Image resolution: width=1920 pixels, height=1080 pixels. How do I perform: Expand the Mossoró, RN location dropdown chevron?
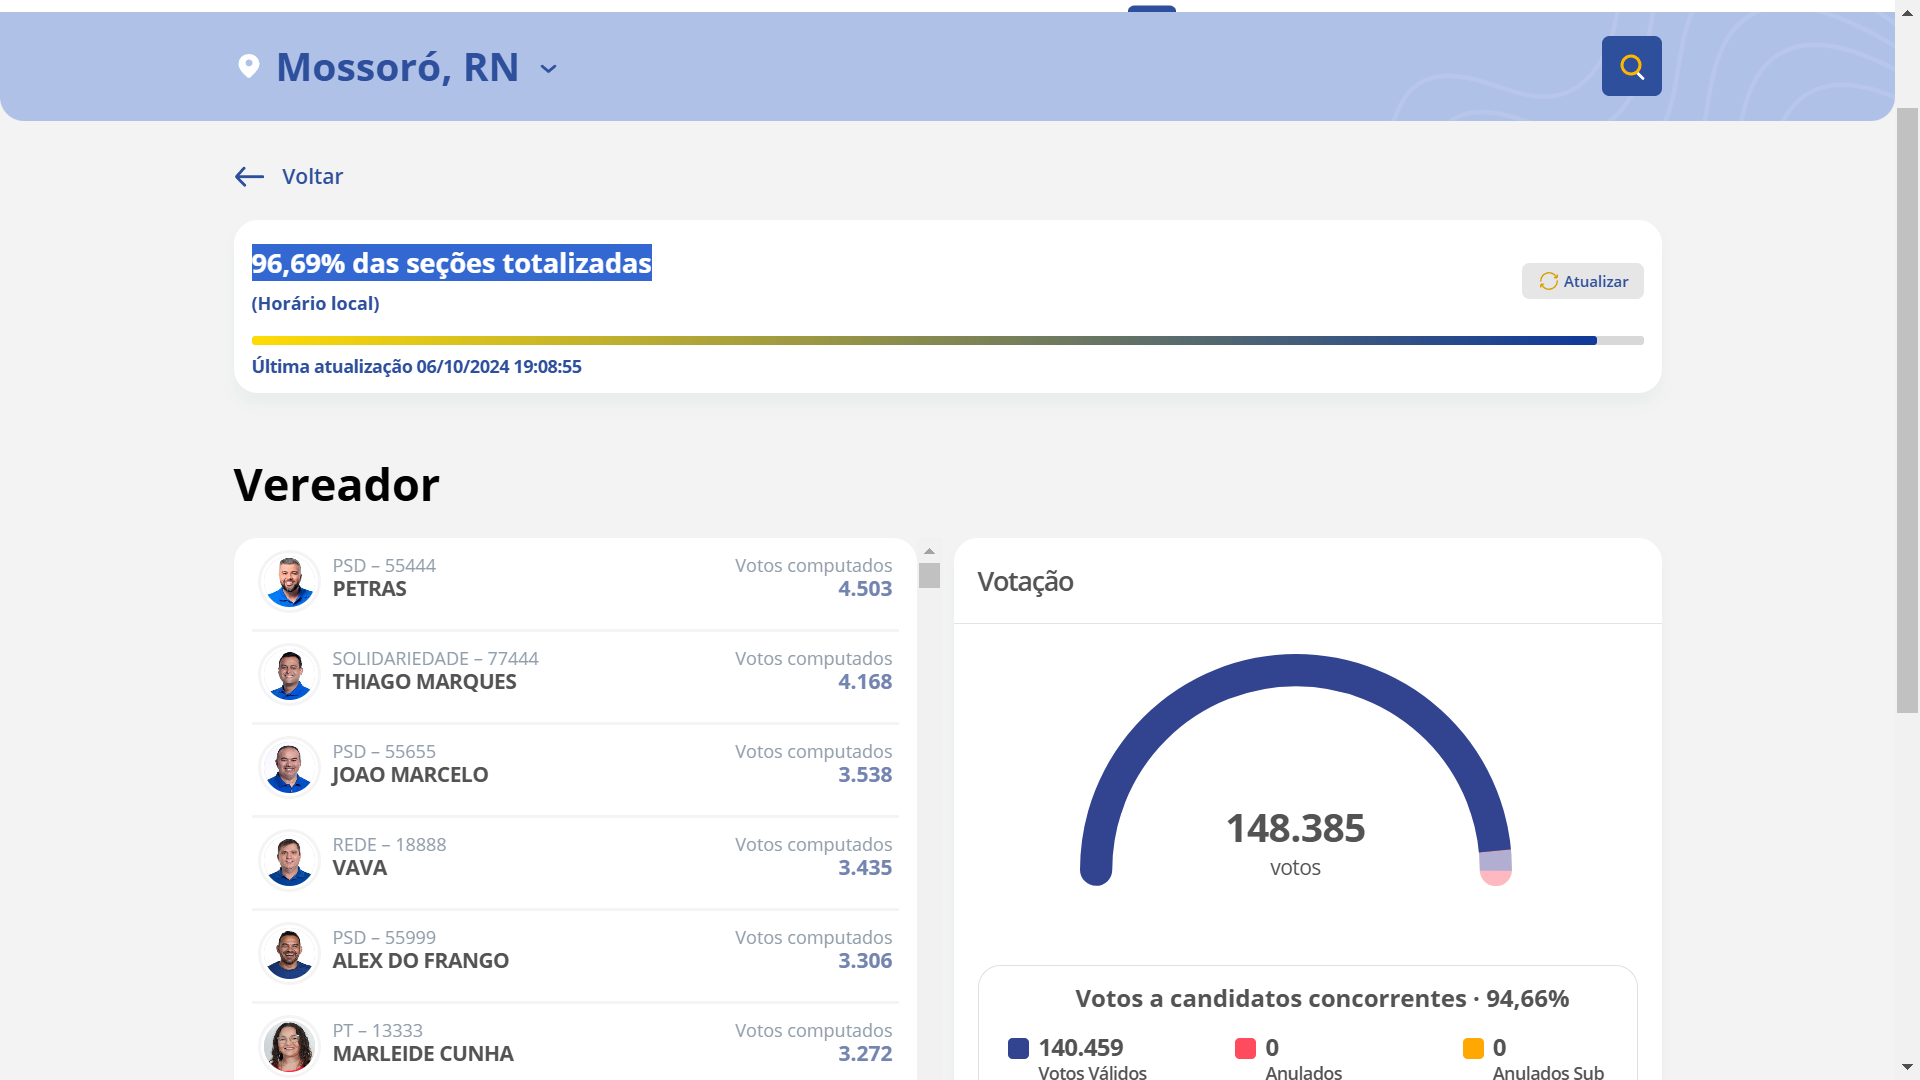pos(548,69)
